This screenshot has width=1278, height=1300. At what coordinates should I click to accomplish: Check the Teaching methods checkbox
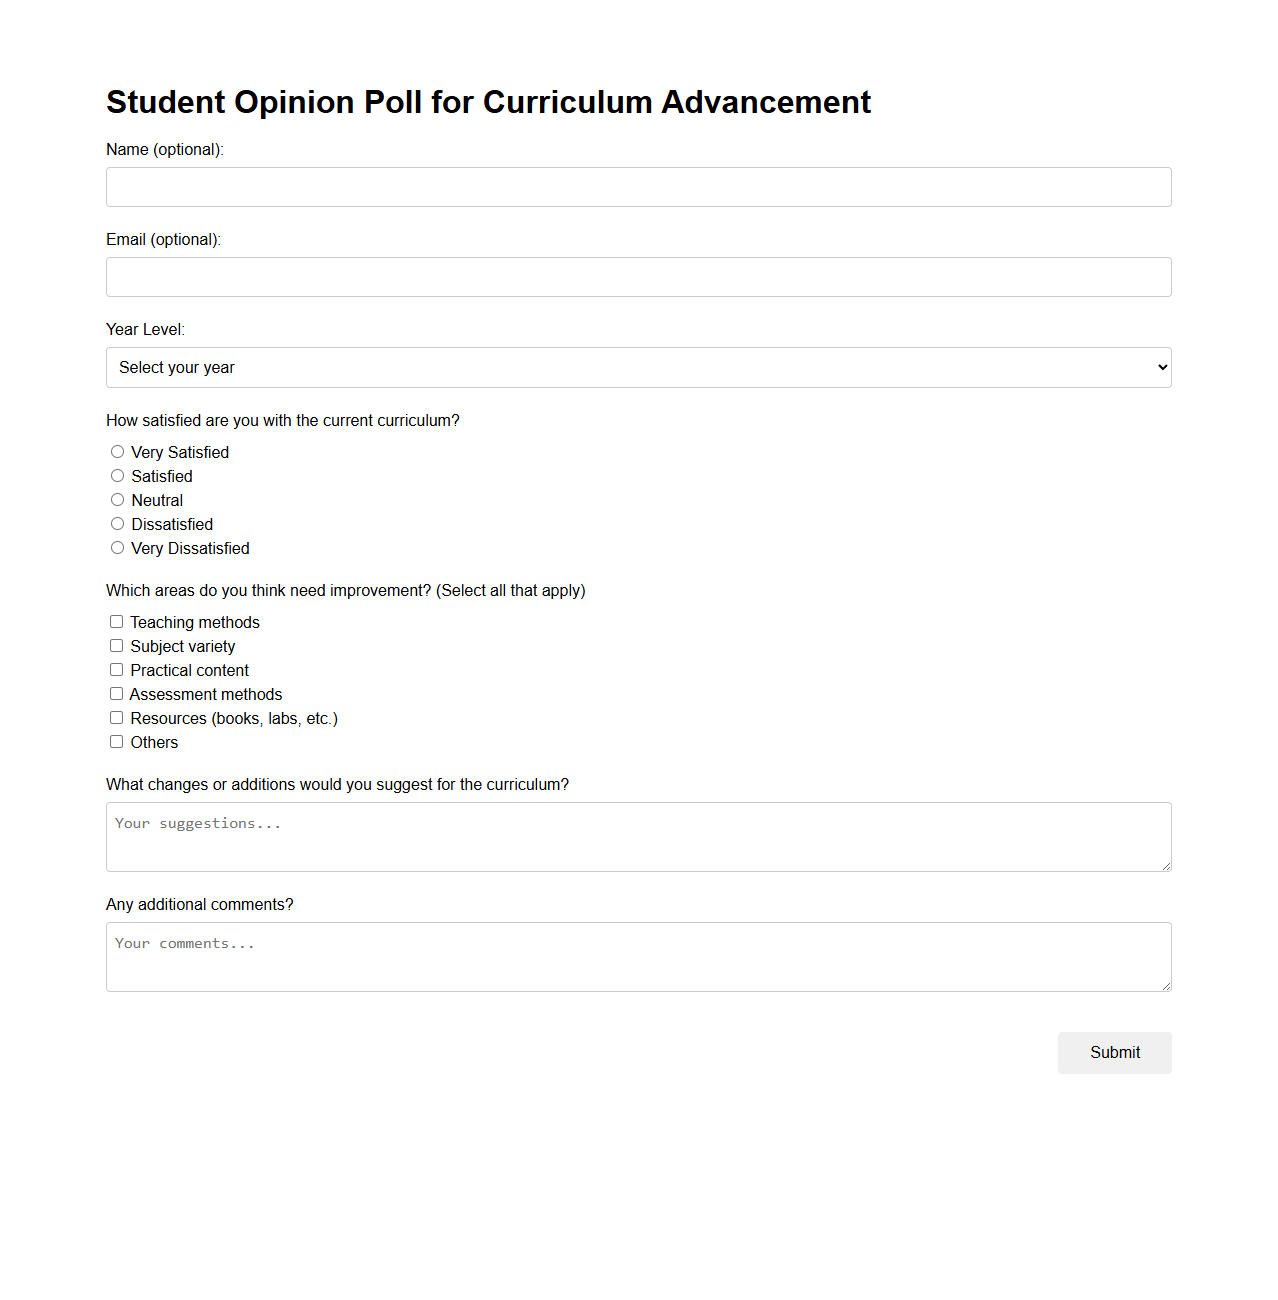[x=116, y=621]
